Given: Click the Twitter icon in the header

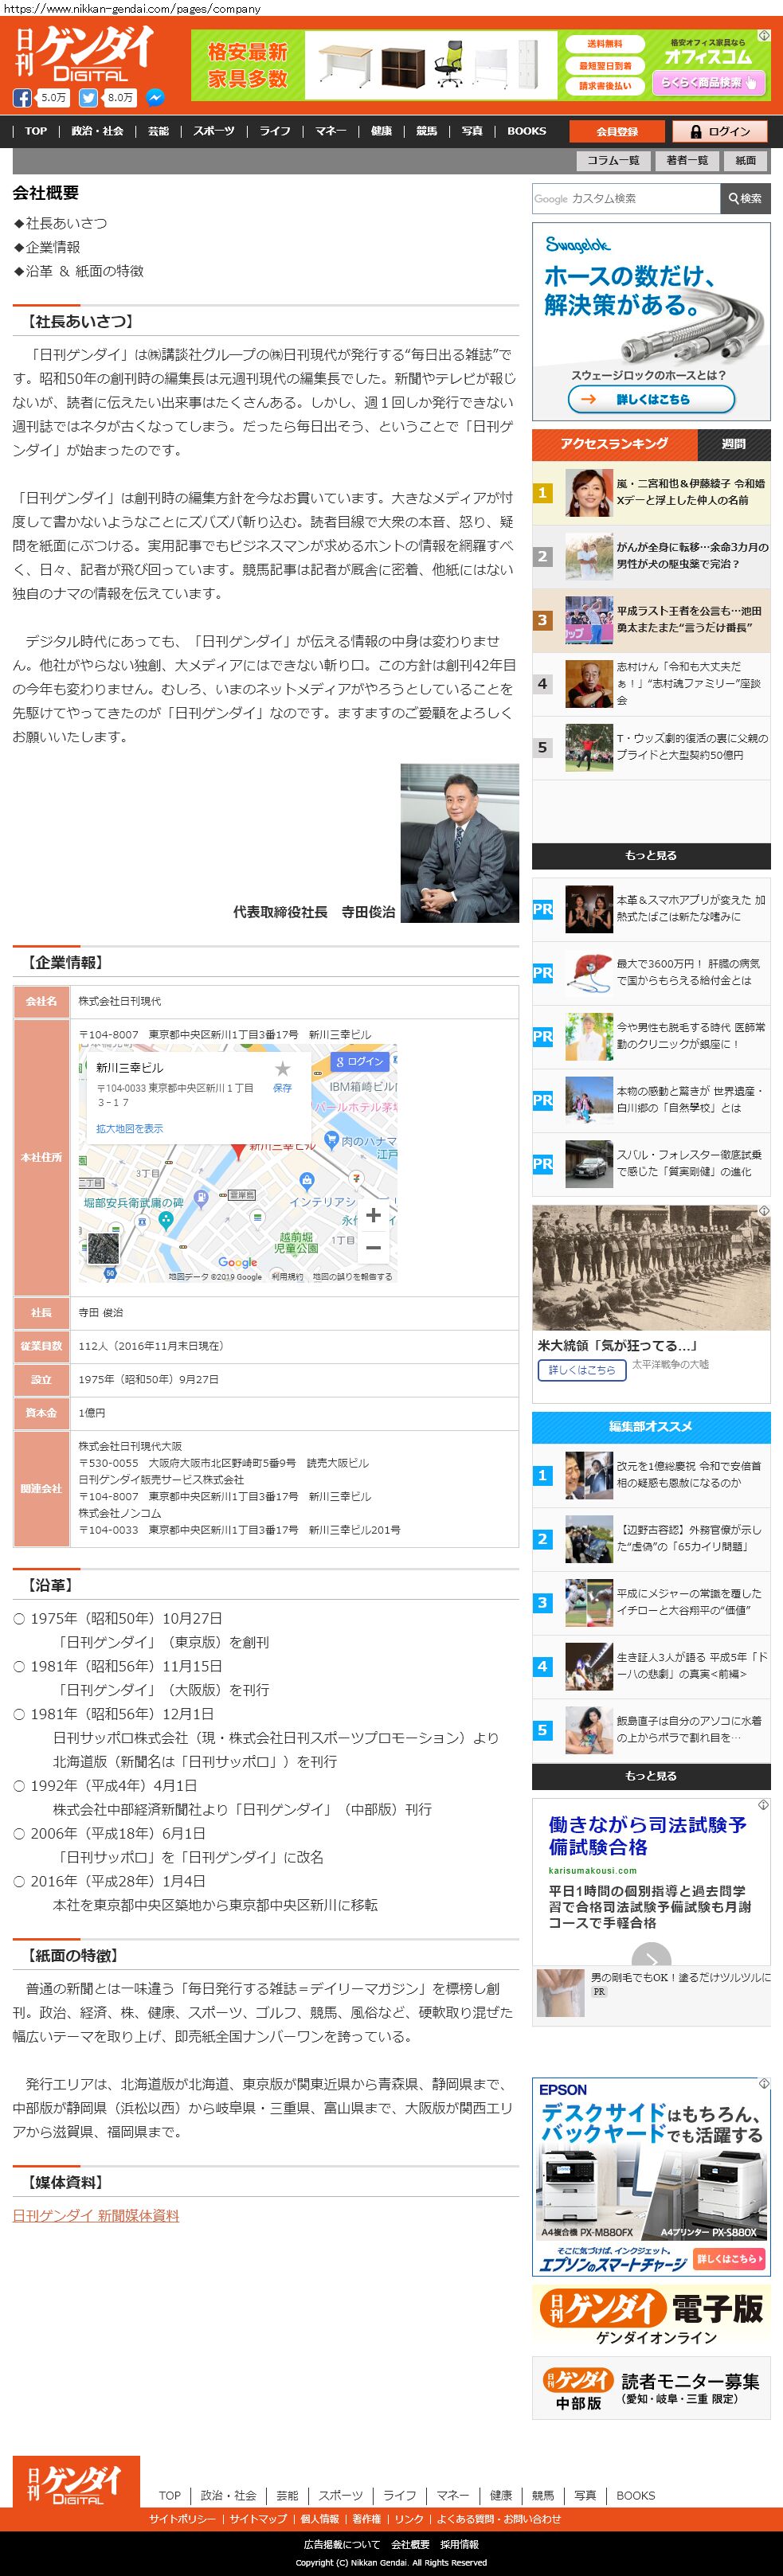Looking at the screenshot, I should click(88, 98).
